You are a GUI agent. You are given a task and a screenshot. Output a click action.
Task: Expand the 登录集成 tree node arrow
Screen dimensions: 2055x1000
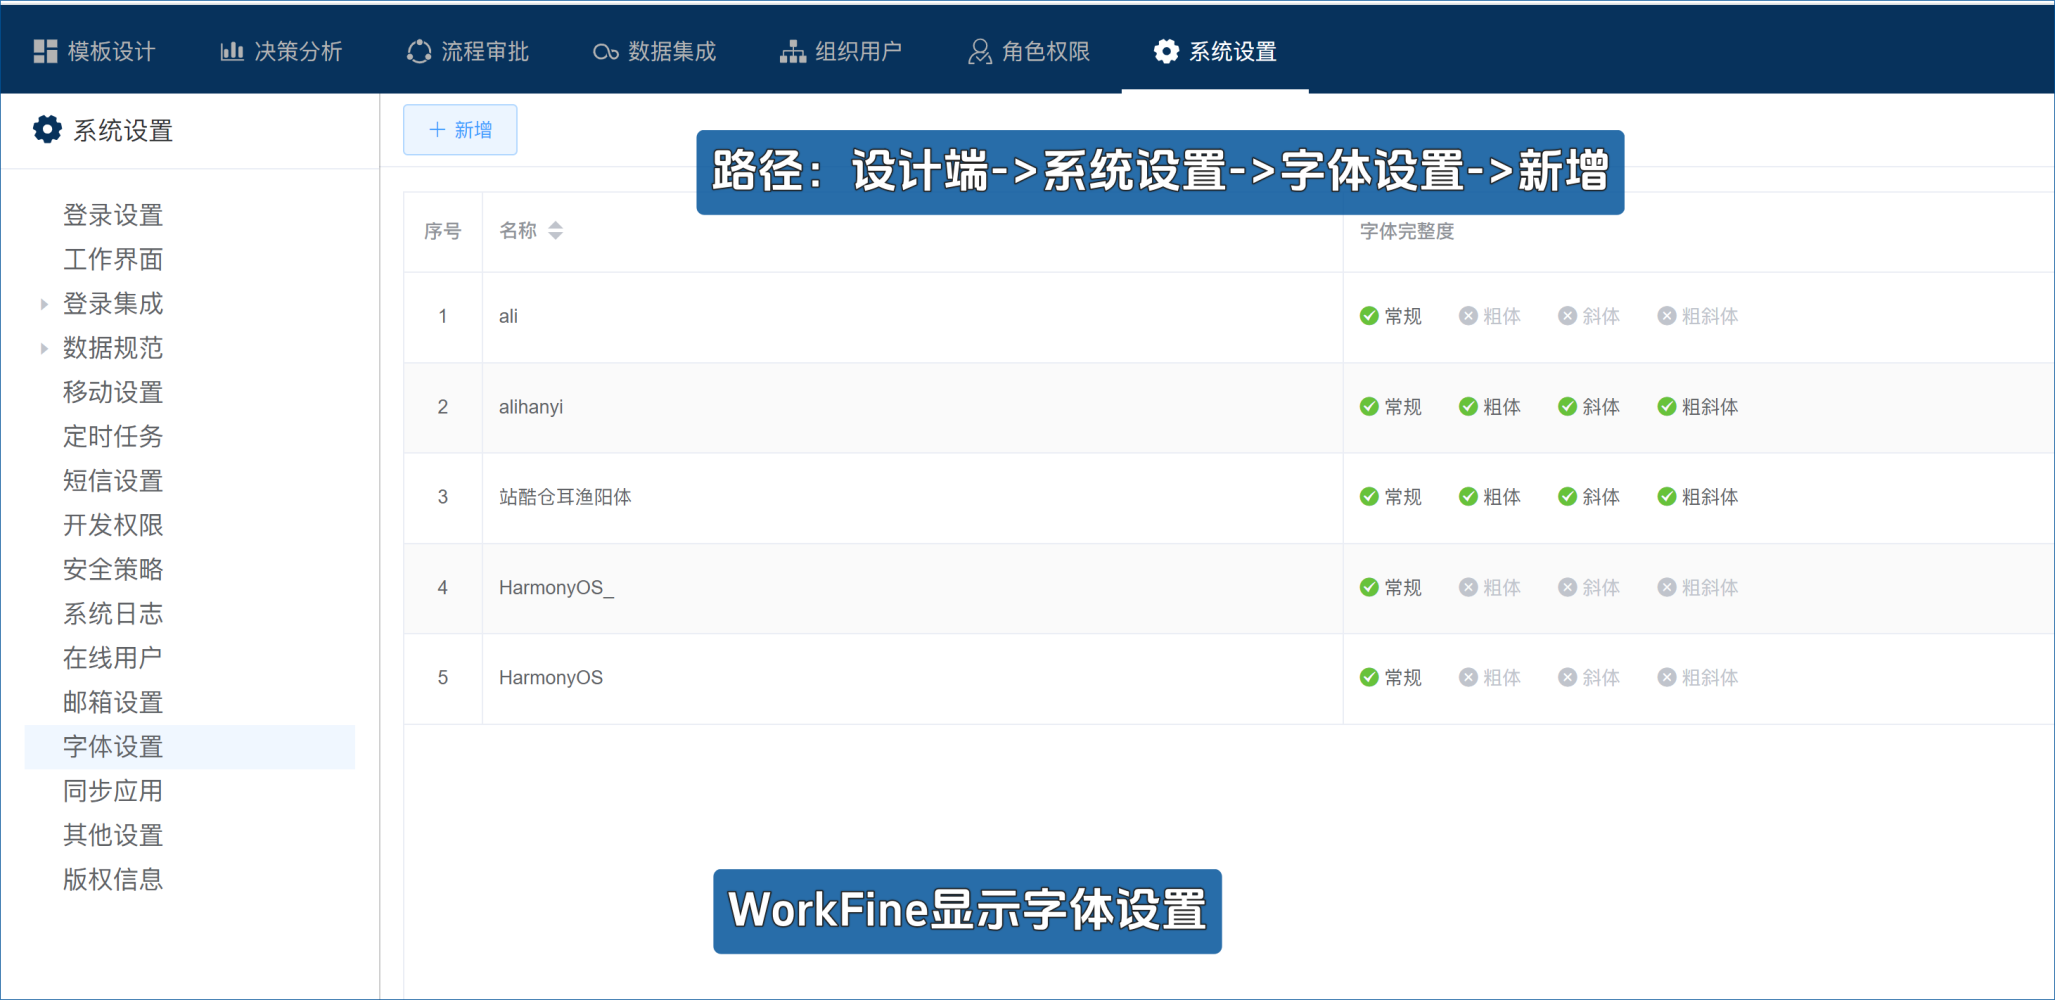[x=43, y=304]
